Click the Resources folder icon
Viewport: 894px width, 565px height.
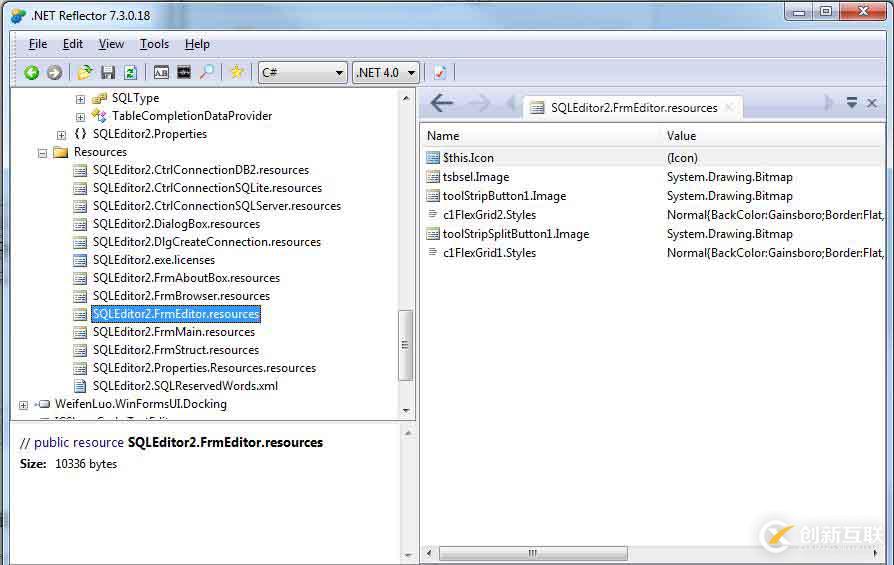[x=60, y=152]
